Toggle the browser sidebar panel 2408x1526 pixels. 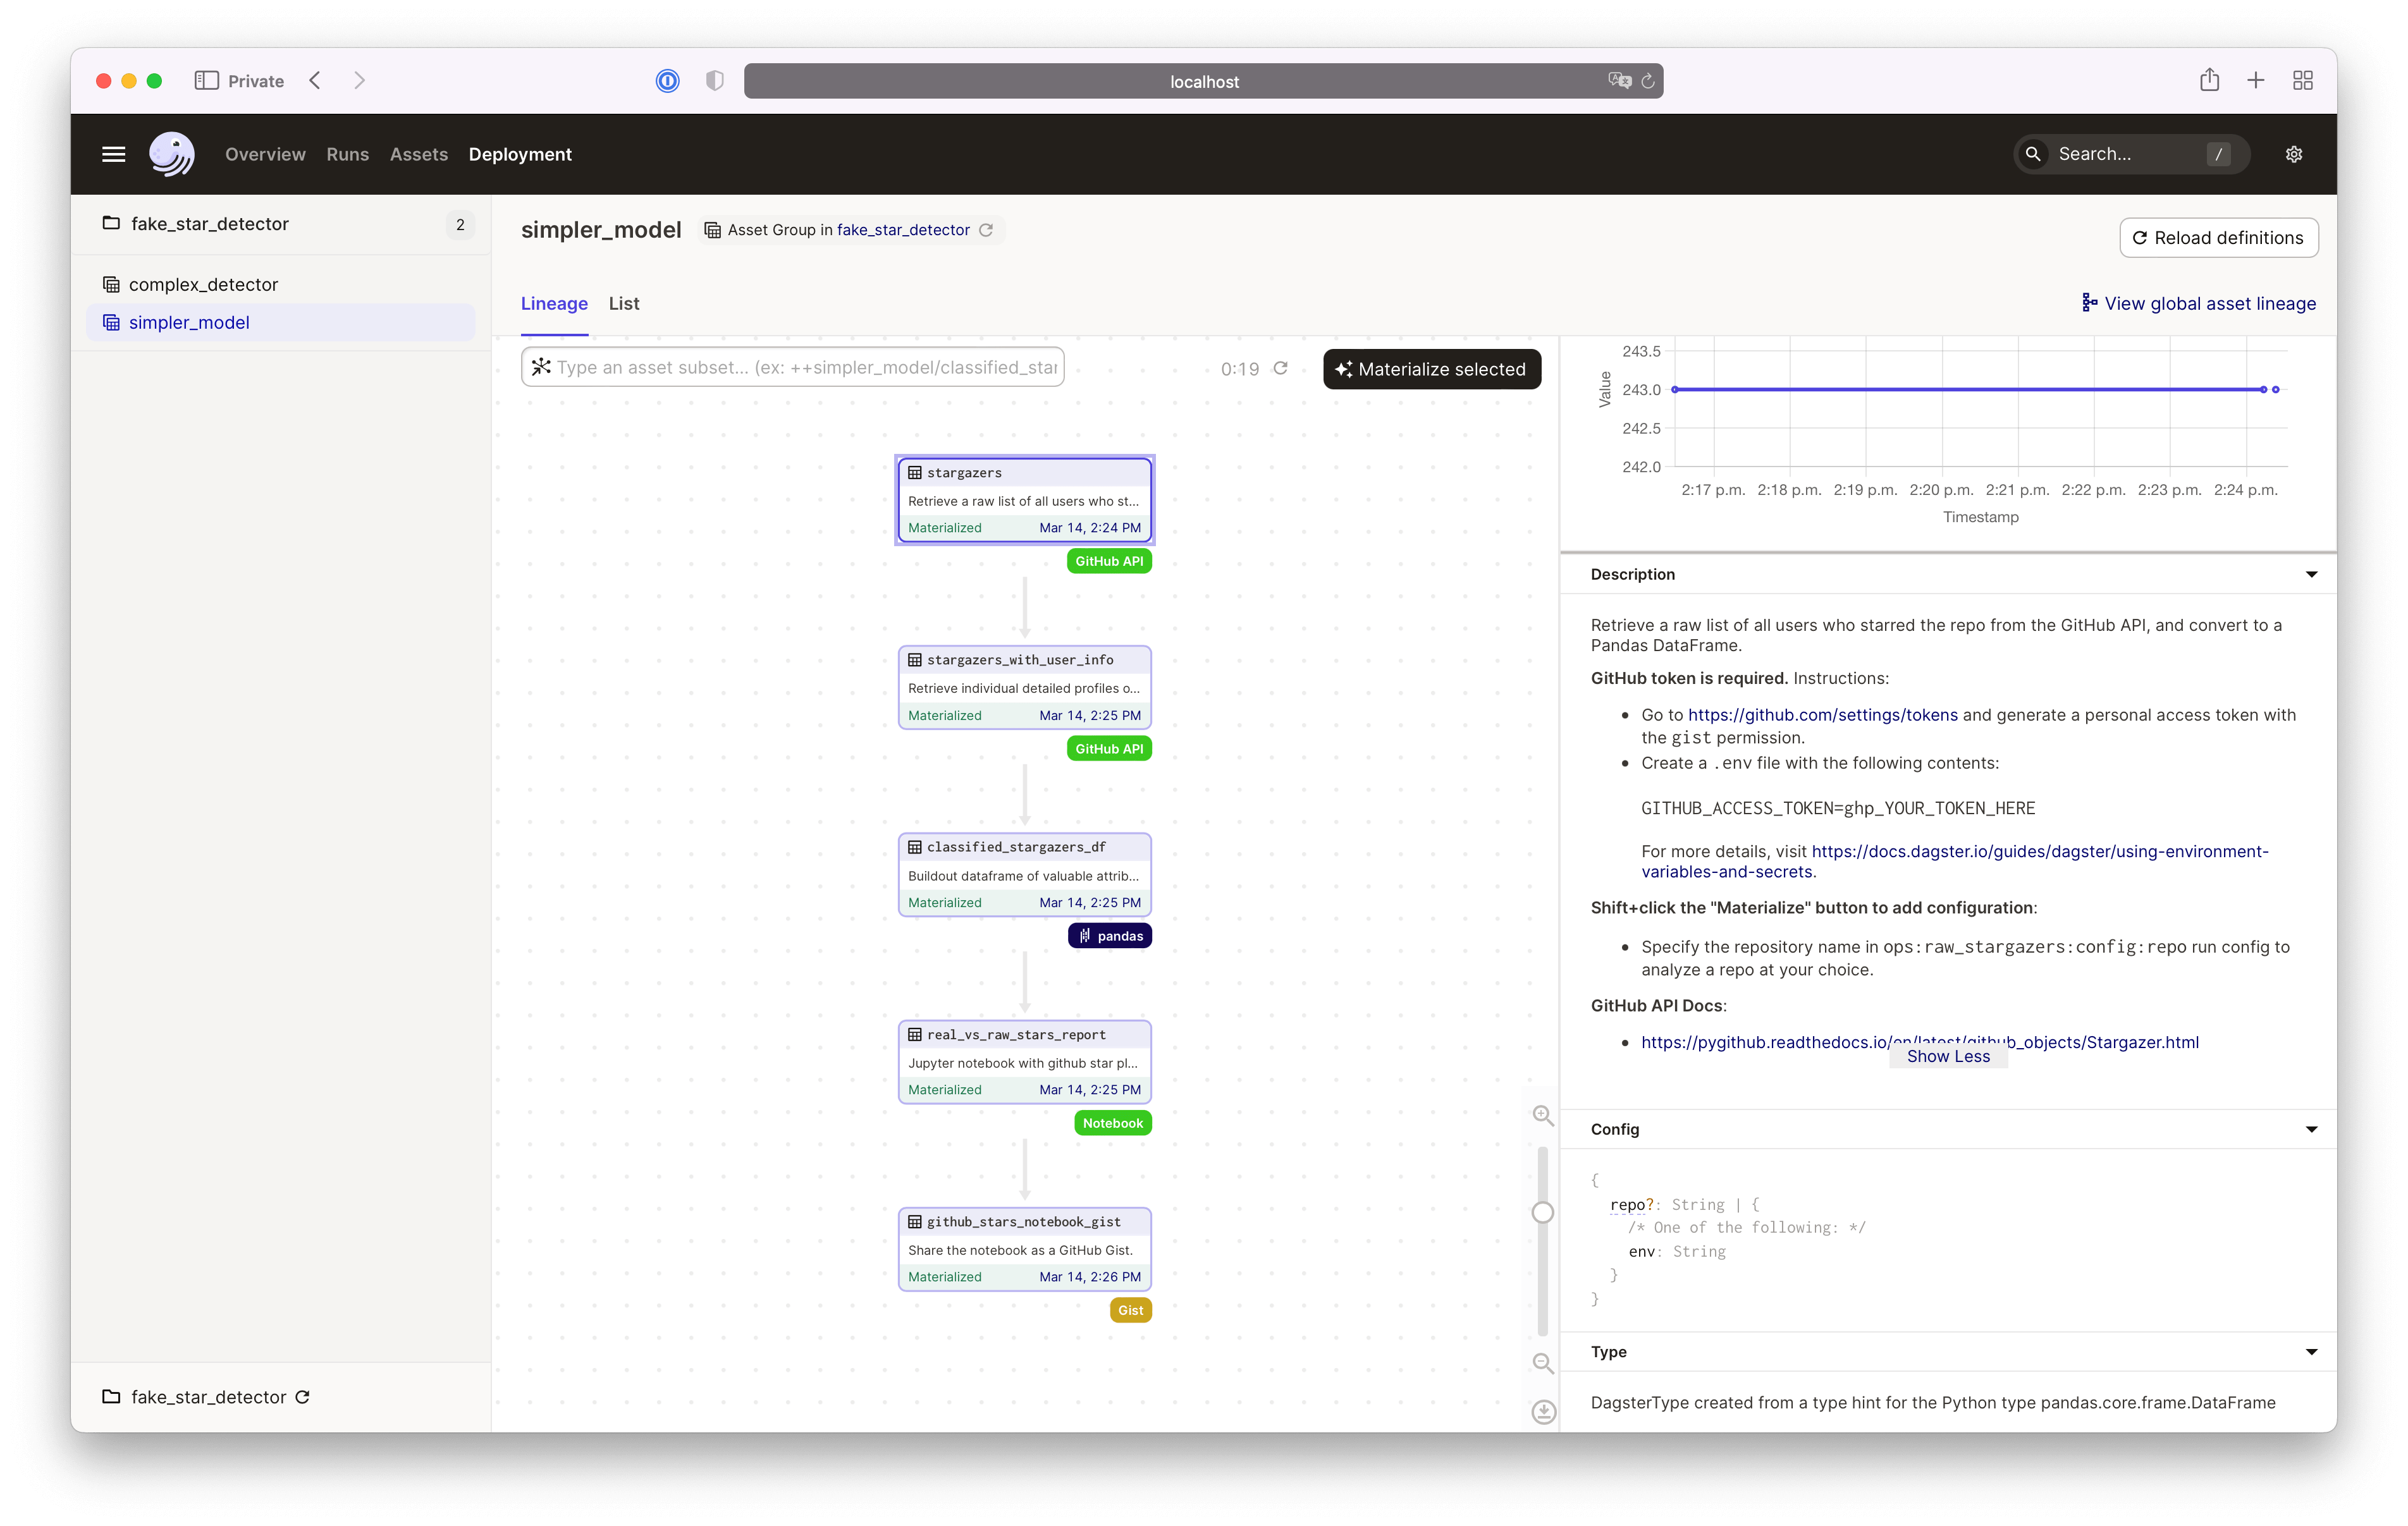pos(206,81)
